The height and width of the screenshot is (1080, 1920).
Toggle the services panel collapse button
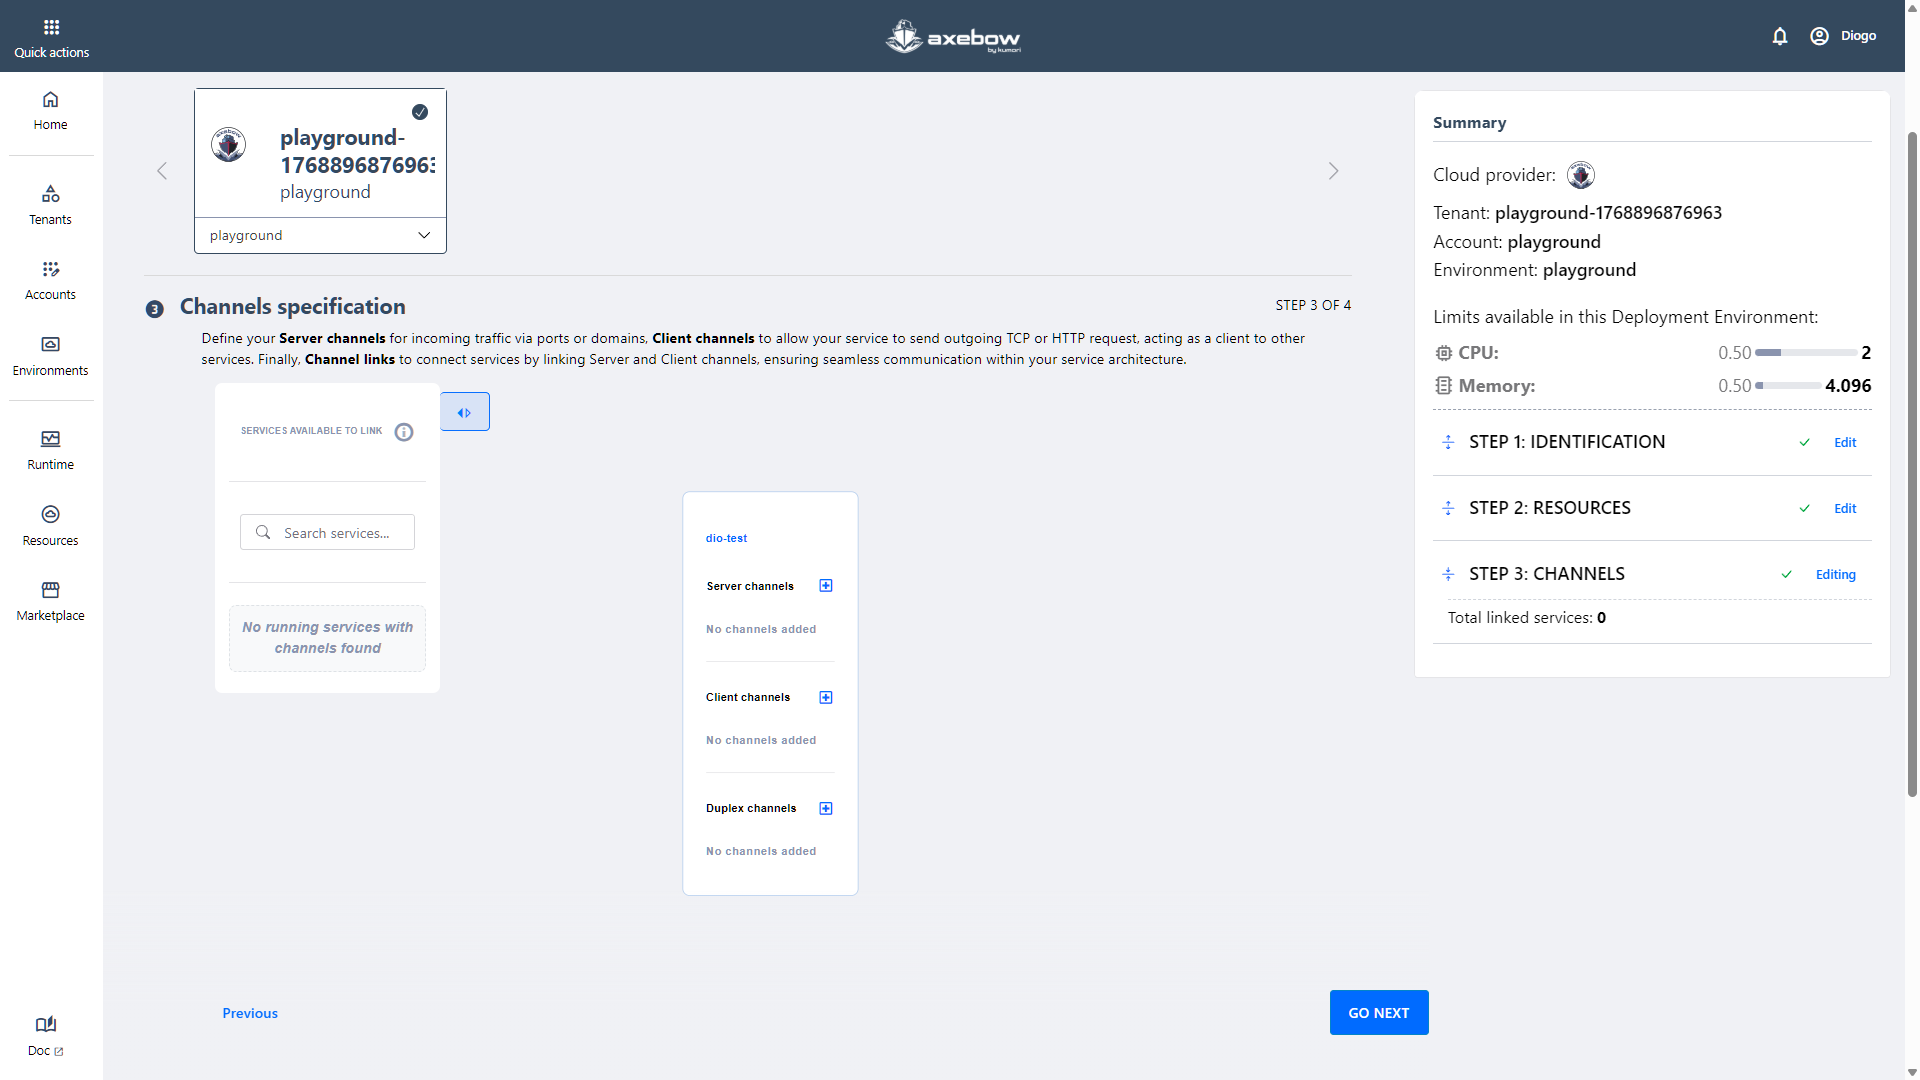coord(465,412)
